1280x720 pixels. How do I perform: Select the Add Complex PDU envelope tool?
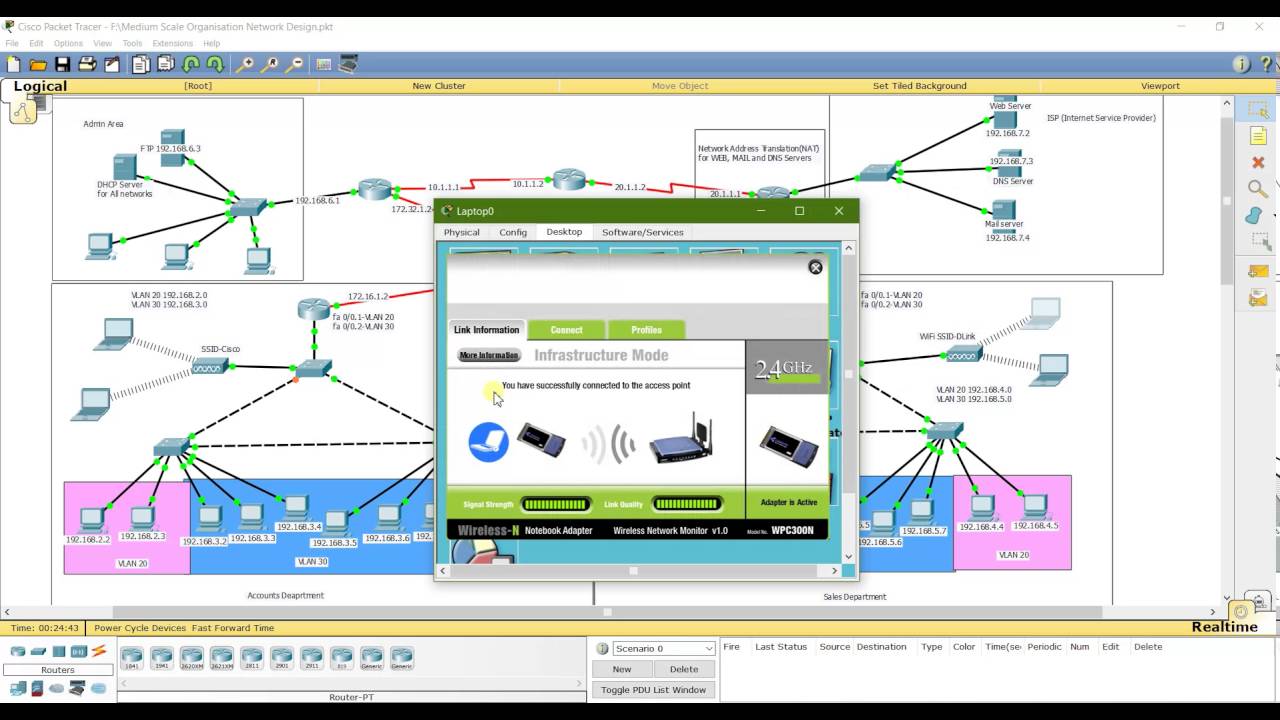(1257, 298)
